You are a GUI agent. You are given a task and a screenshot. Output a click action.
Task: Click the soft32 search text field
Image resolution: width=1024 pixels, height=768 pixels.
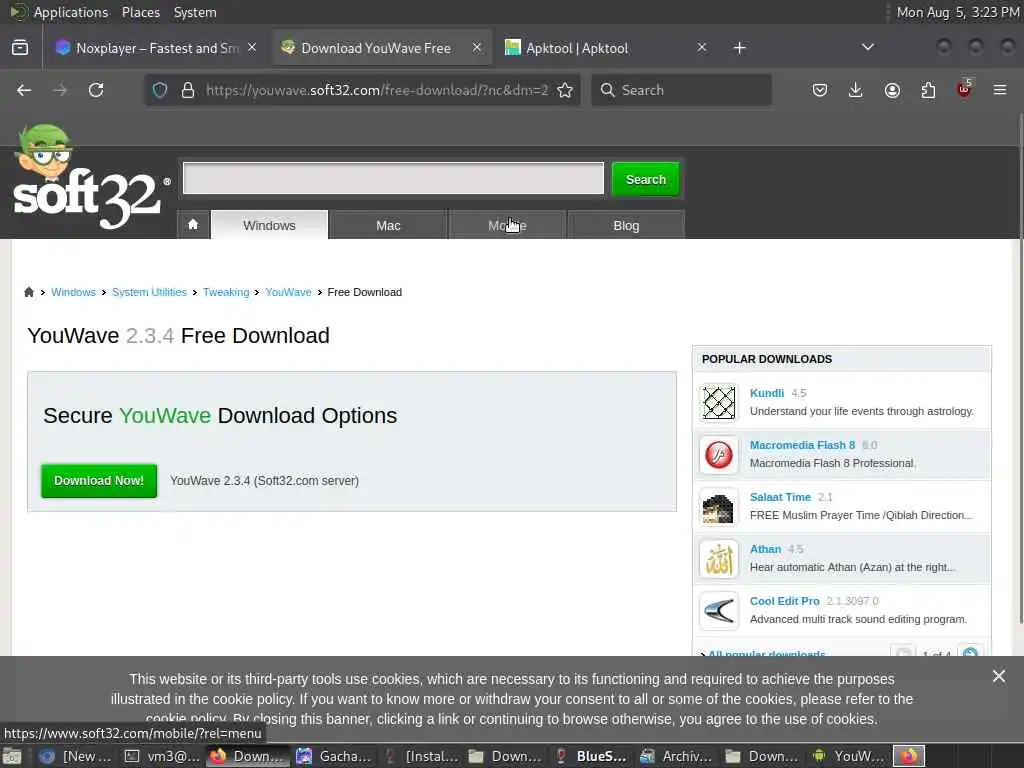click(393, 178)
